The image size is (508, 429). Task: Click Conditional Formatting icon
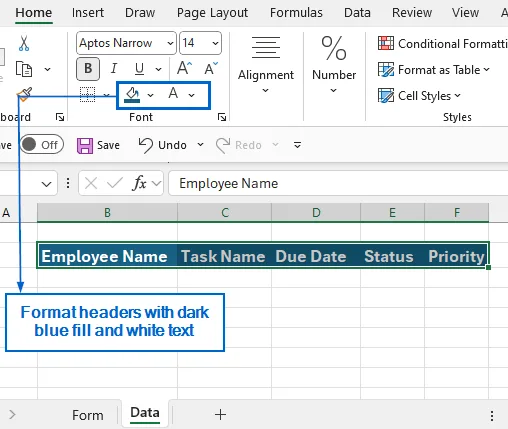coord(386,43)
